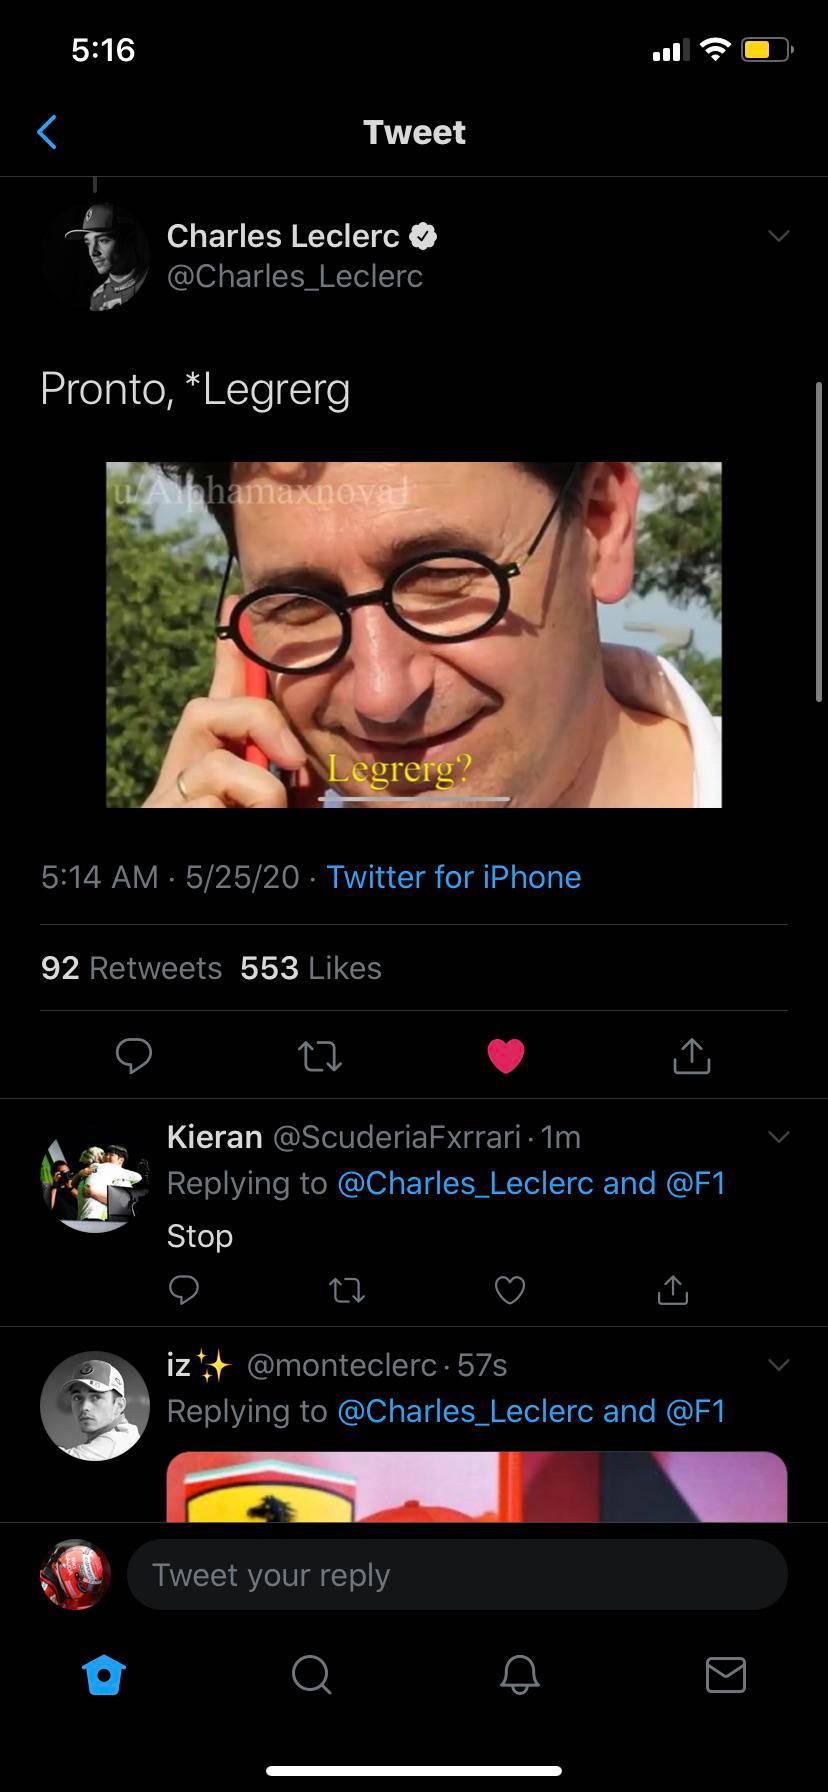Tap the 'Tweet your reply' field

[457, 1574]
